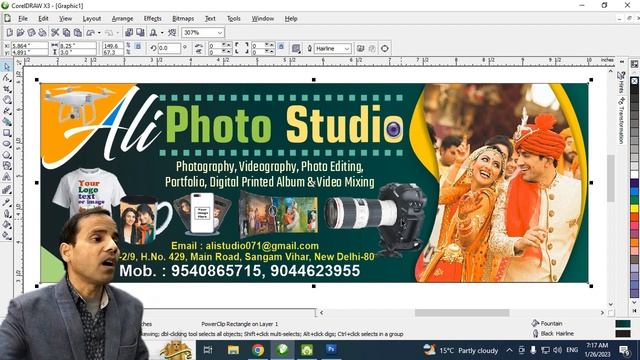This screenshot has height=360, width=640.
Task: Expand the Undo history dropdown arrow
Action: 99,32
